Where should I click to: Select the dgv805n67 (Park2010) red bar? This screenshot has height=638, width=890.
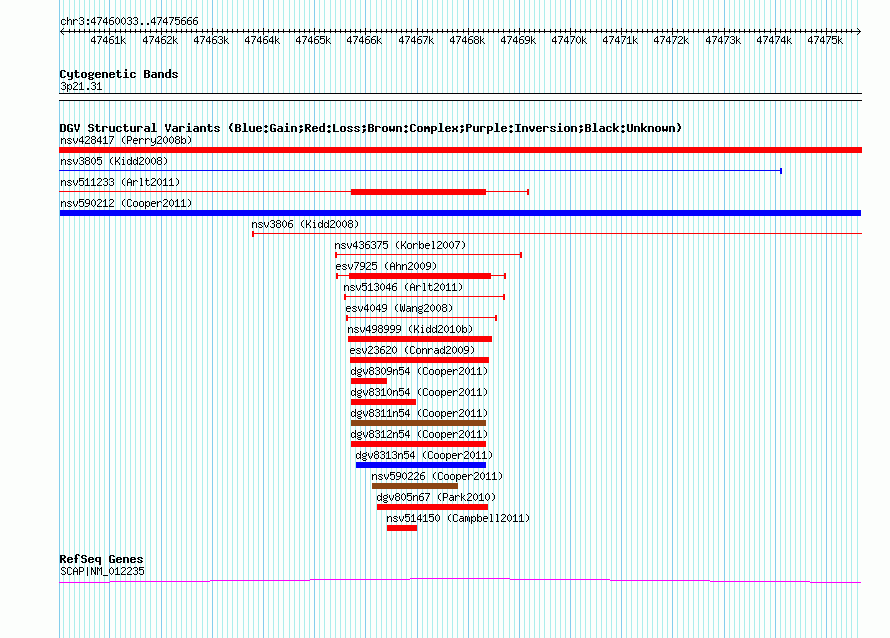pos(433,507)
